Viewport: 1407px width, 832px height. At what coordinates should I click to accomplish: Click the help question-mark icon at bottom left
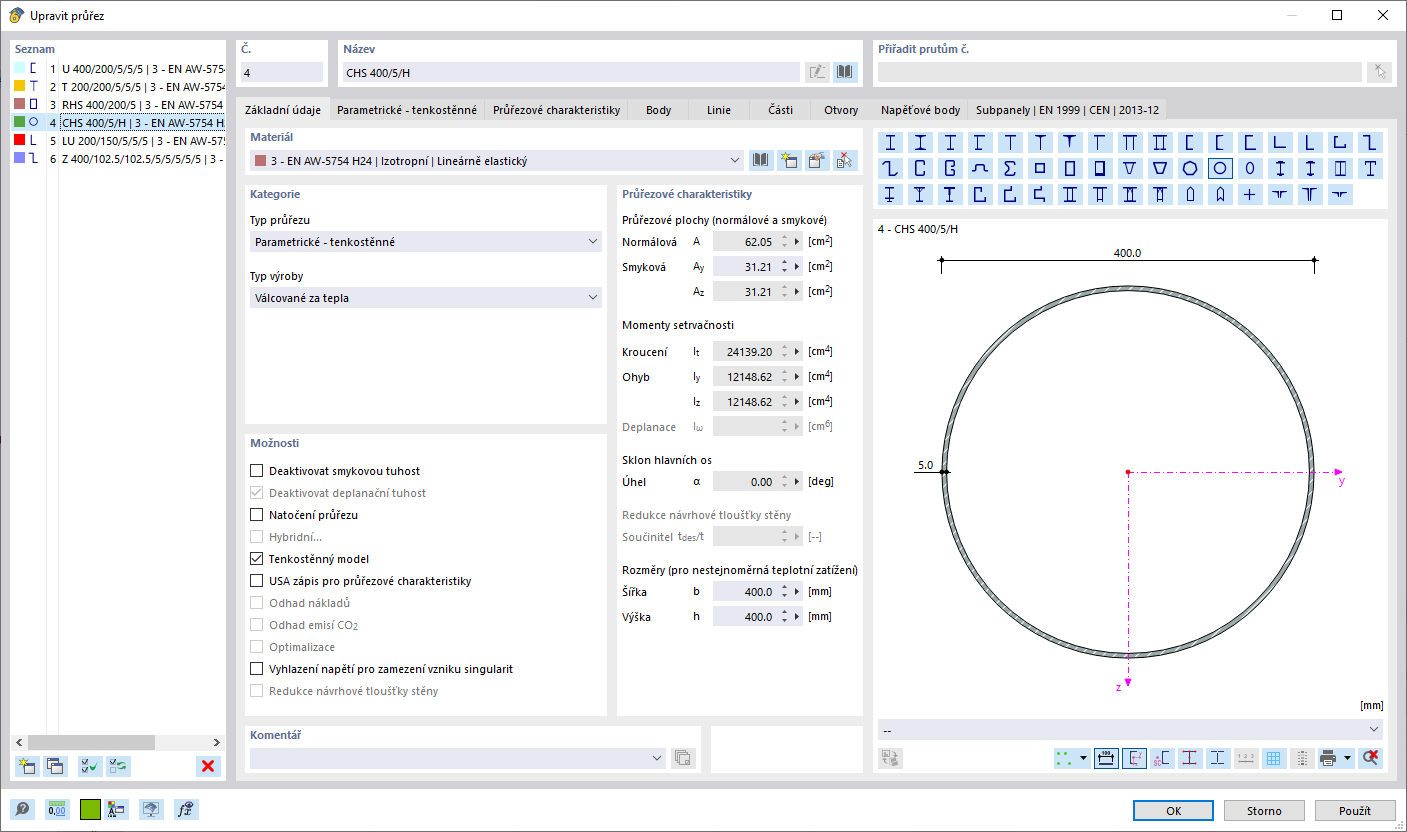pyautogui.click(x=21, y=809)
